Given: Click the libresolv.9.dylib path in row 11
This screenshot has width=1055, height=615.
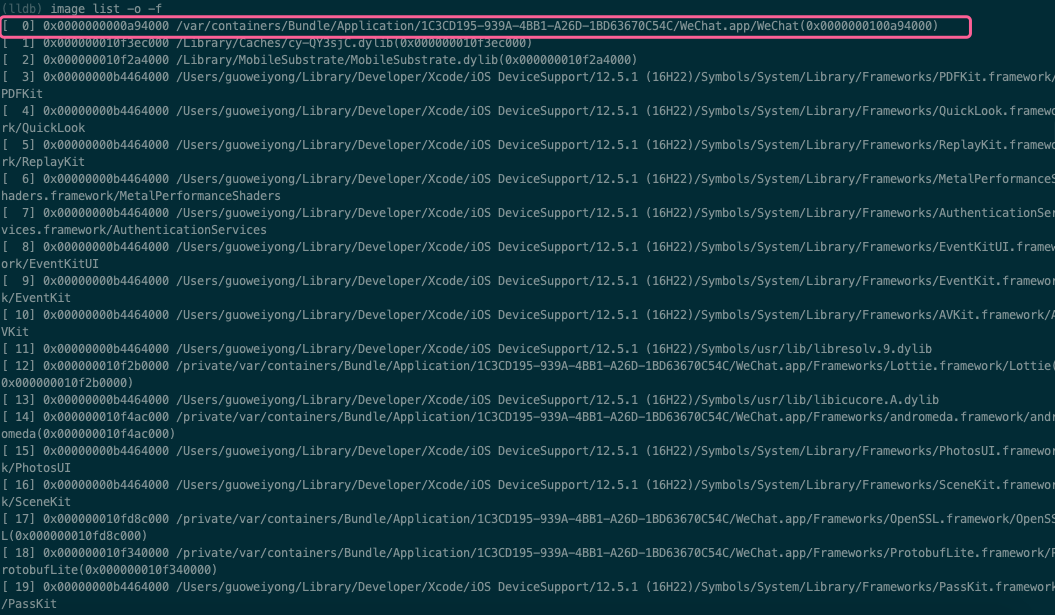Looking at the screenshot, I should tap(554, 349).
